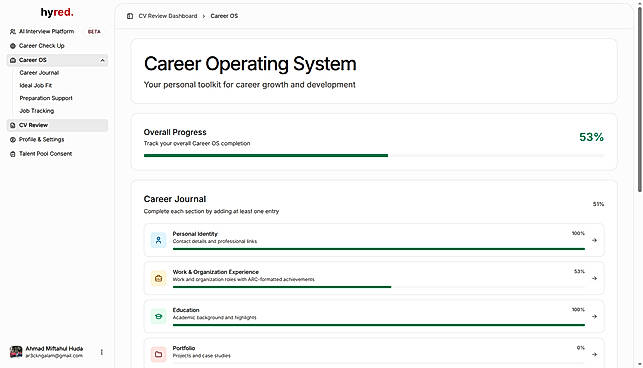Click the Overall Progress bar

(374, 155)
